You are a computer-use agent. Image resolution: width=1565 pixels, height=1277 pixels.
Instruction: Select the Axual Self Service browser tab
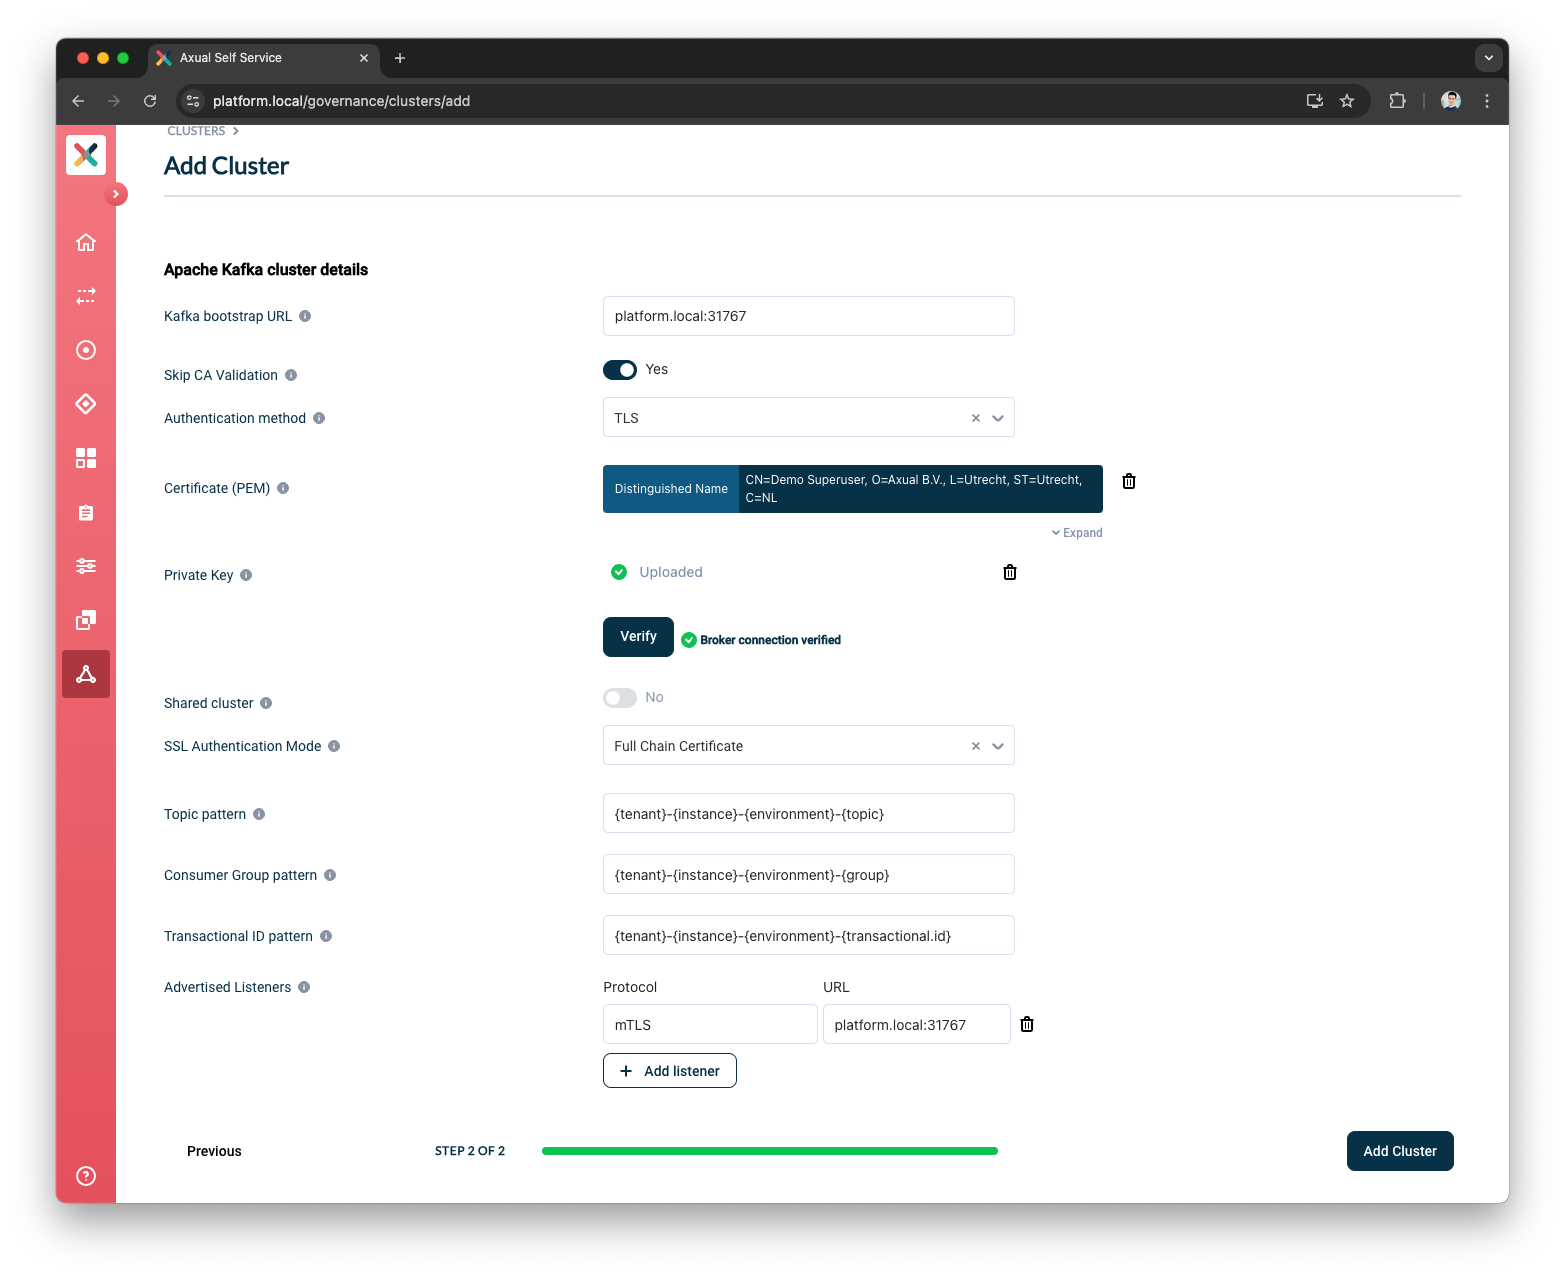[264, 58]
